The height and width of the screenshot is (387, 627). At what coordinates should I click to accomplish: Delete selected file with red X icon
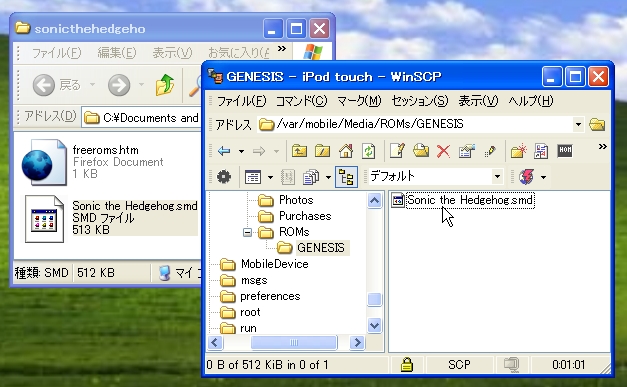tap(443, 151)
